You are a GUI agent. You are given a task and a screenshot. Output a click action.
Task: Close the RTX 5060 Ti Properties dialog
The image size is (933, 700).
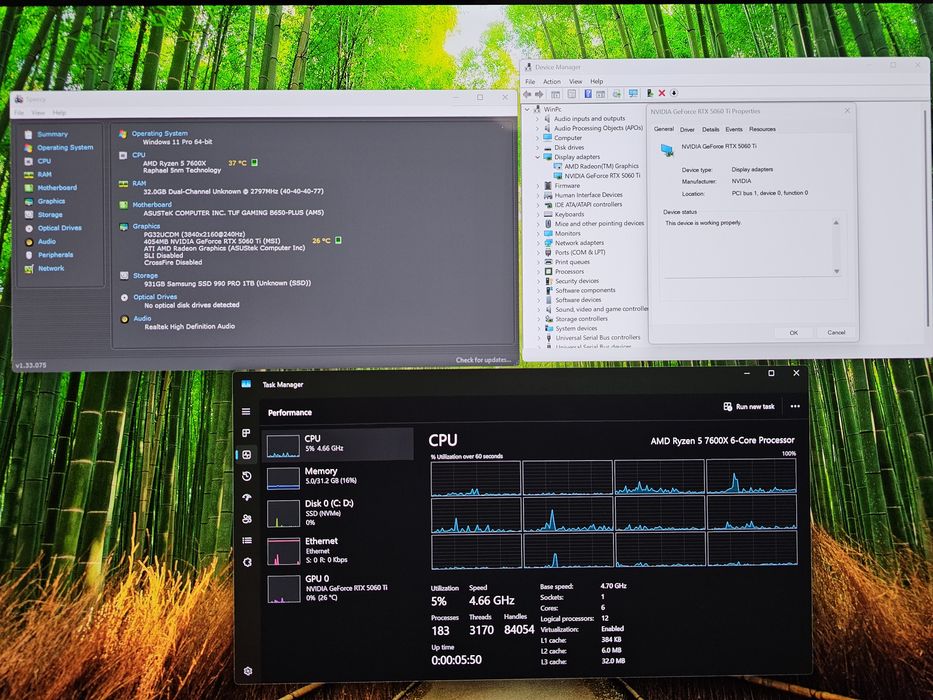(x=847, y=111)
